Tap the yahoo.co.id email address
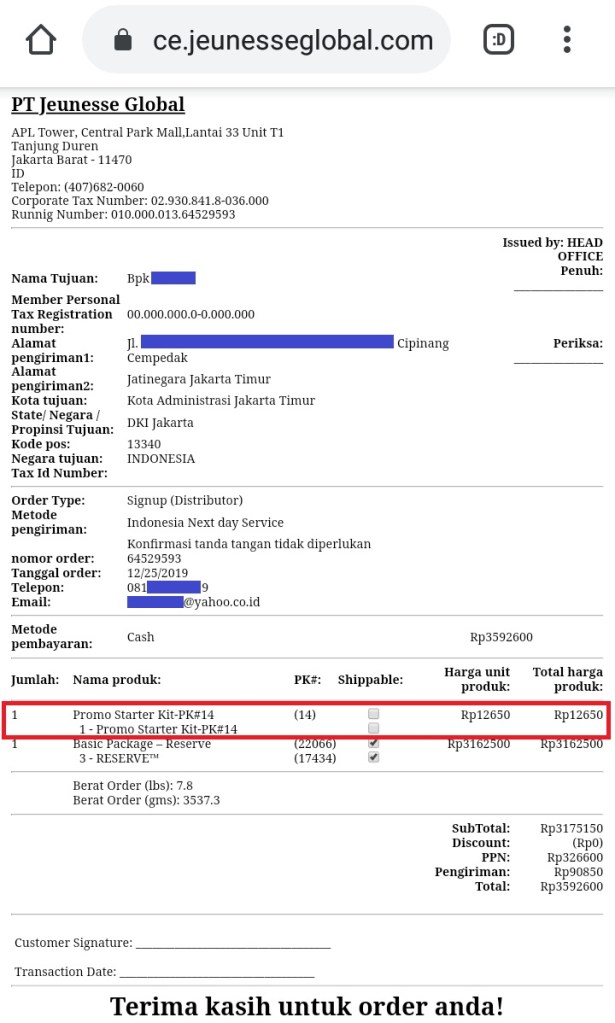This screenshot has width=615, height=1023. tap(194, 602)
